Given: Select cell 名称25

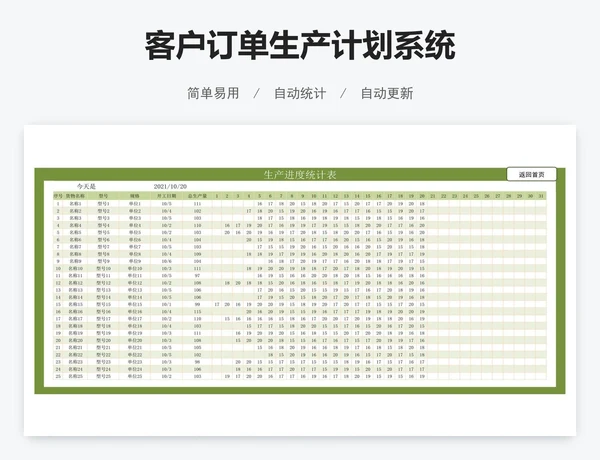Looking at the screenshot, I should 75,376.
